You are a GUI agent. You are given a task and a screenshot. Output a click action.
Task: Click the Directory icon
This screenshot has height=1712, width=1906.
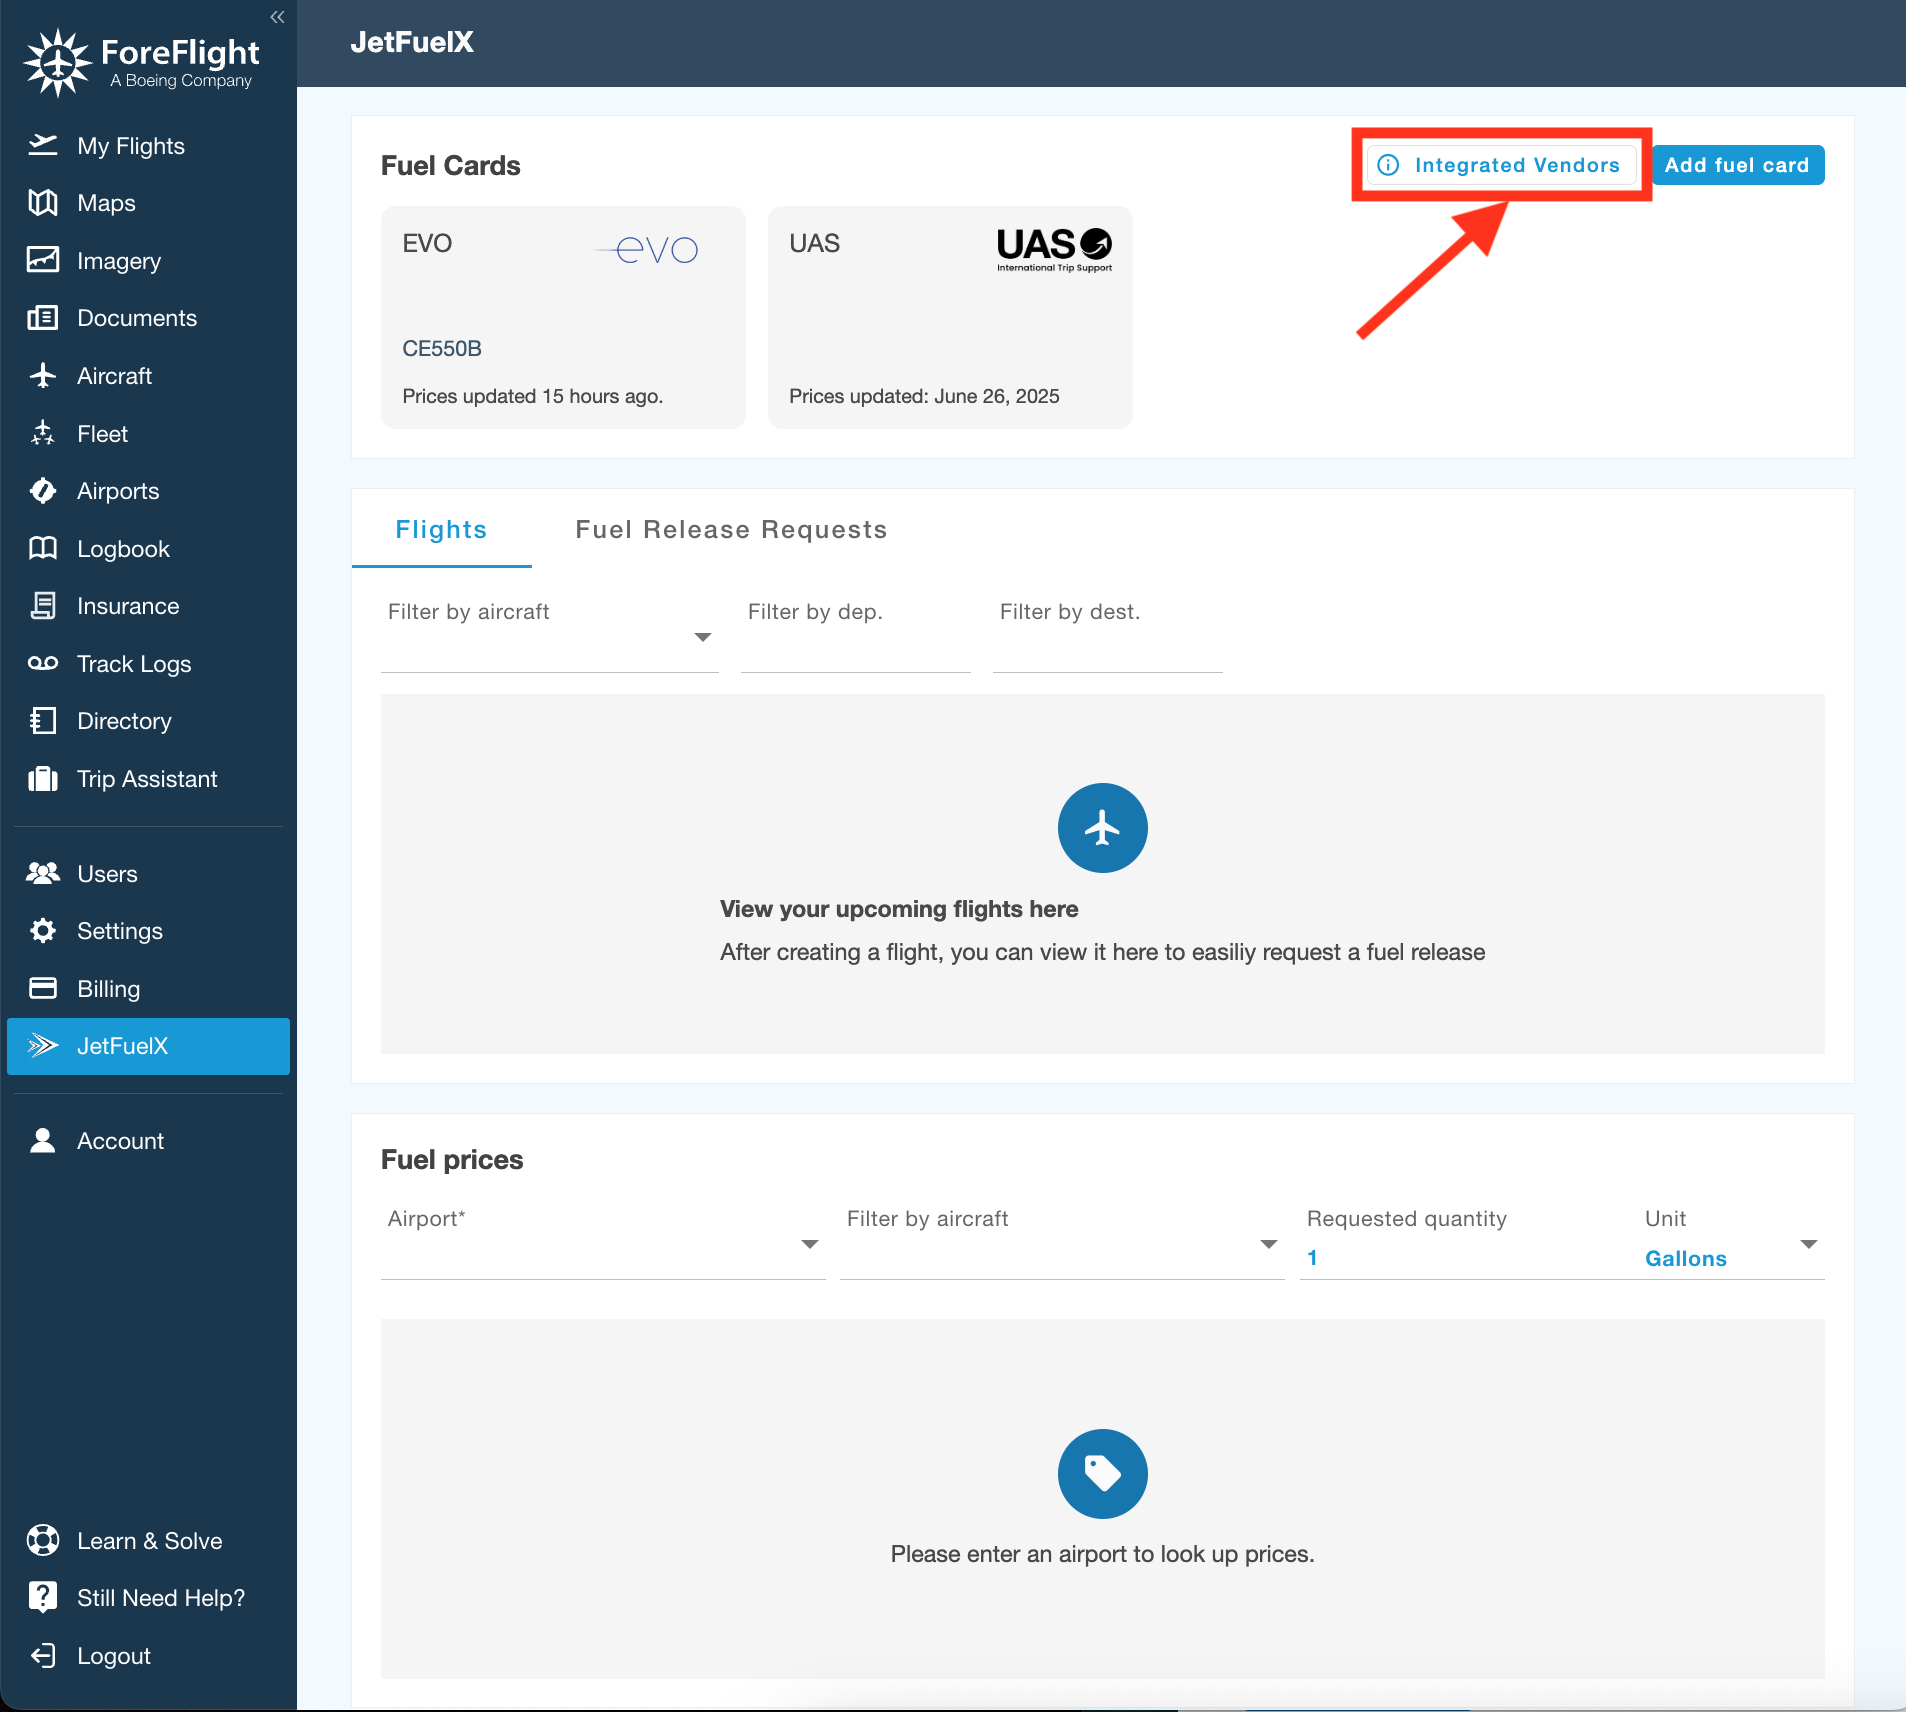pos(43,720)
